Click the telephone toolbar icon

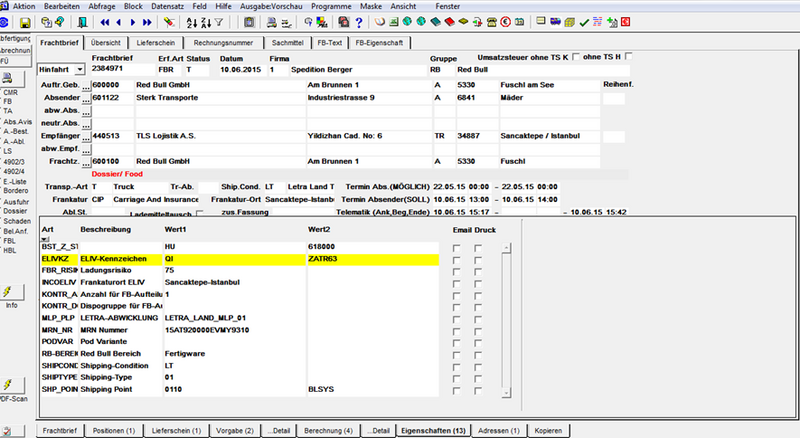click(x=492, y=22)
